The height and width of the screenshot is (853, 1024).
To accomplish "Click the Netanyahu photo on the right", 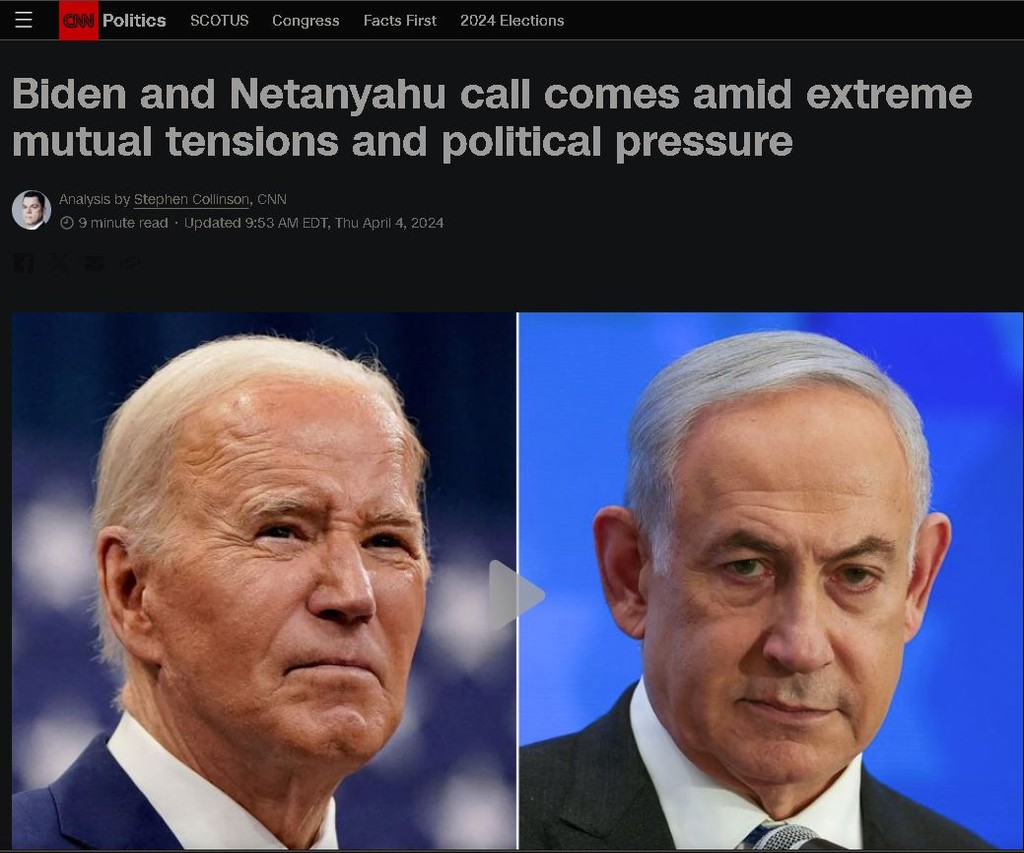I will tap(771, 581).
